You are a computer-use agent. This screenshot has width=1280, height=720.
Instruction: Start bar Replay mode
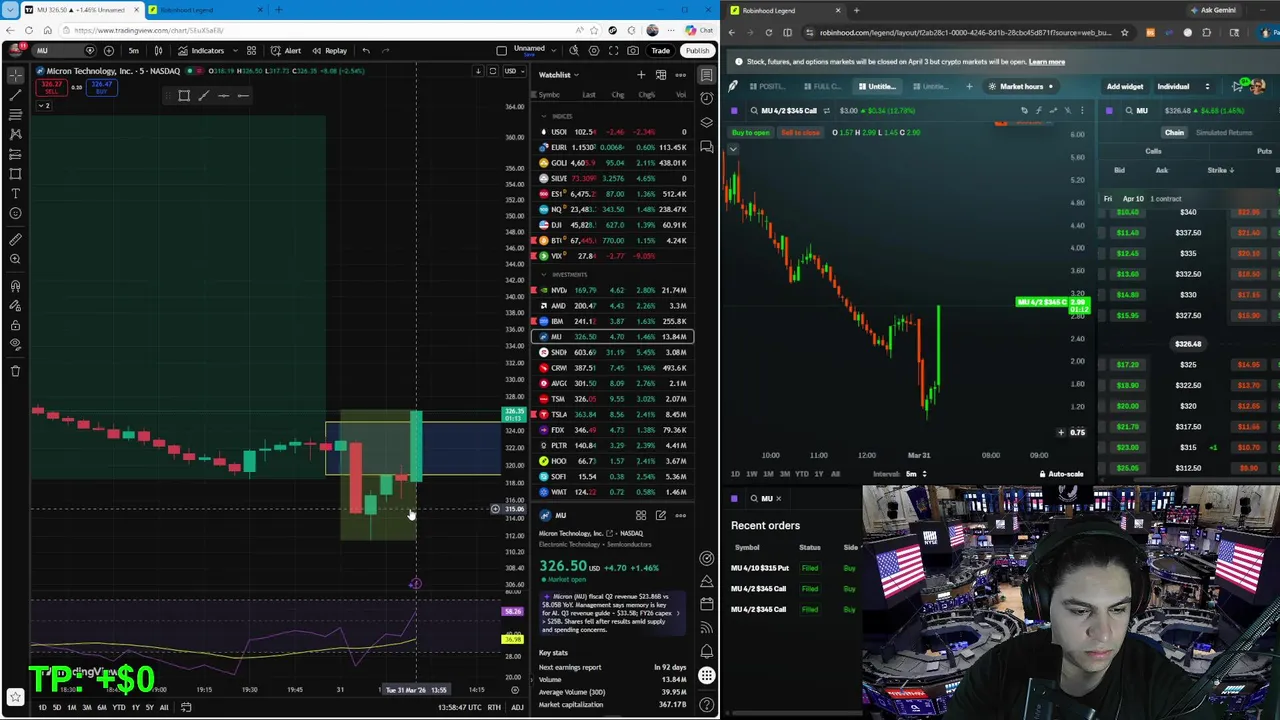330,50
